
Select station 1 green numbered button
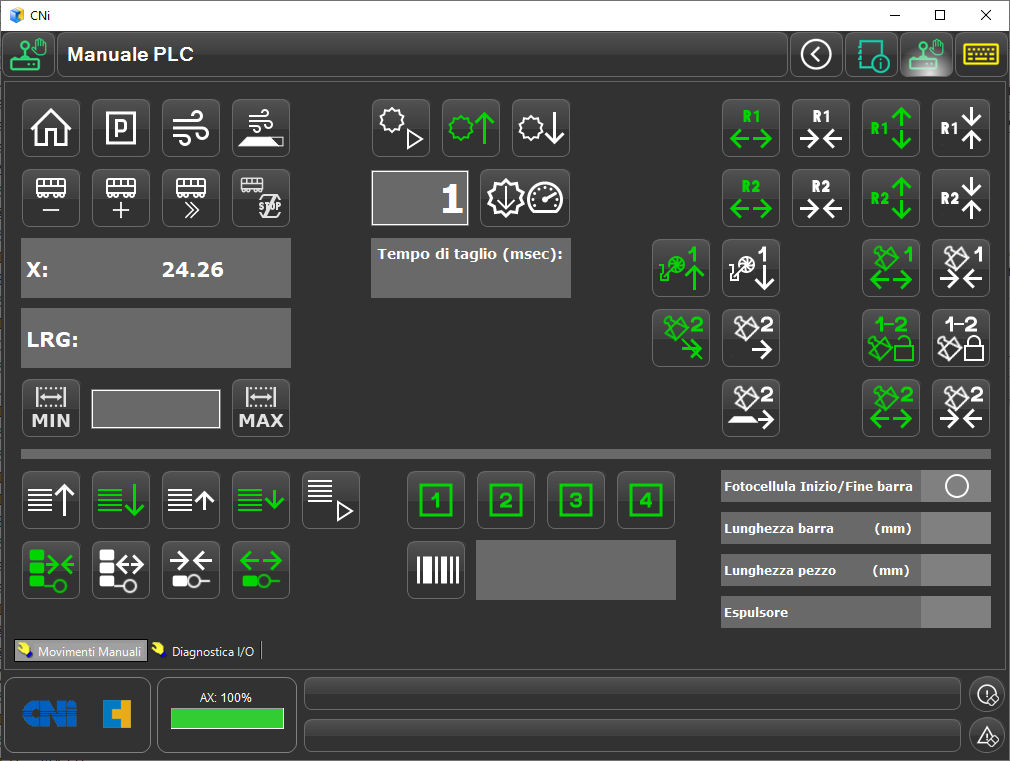click(436, 500)
